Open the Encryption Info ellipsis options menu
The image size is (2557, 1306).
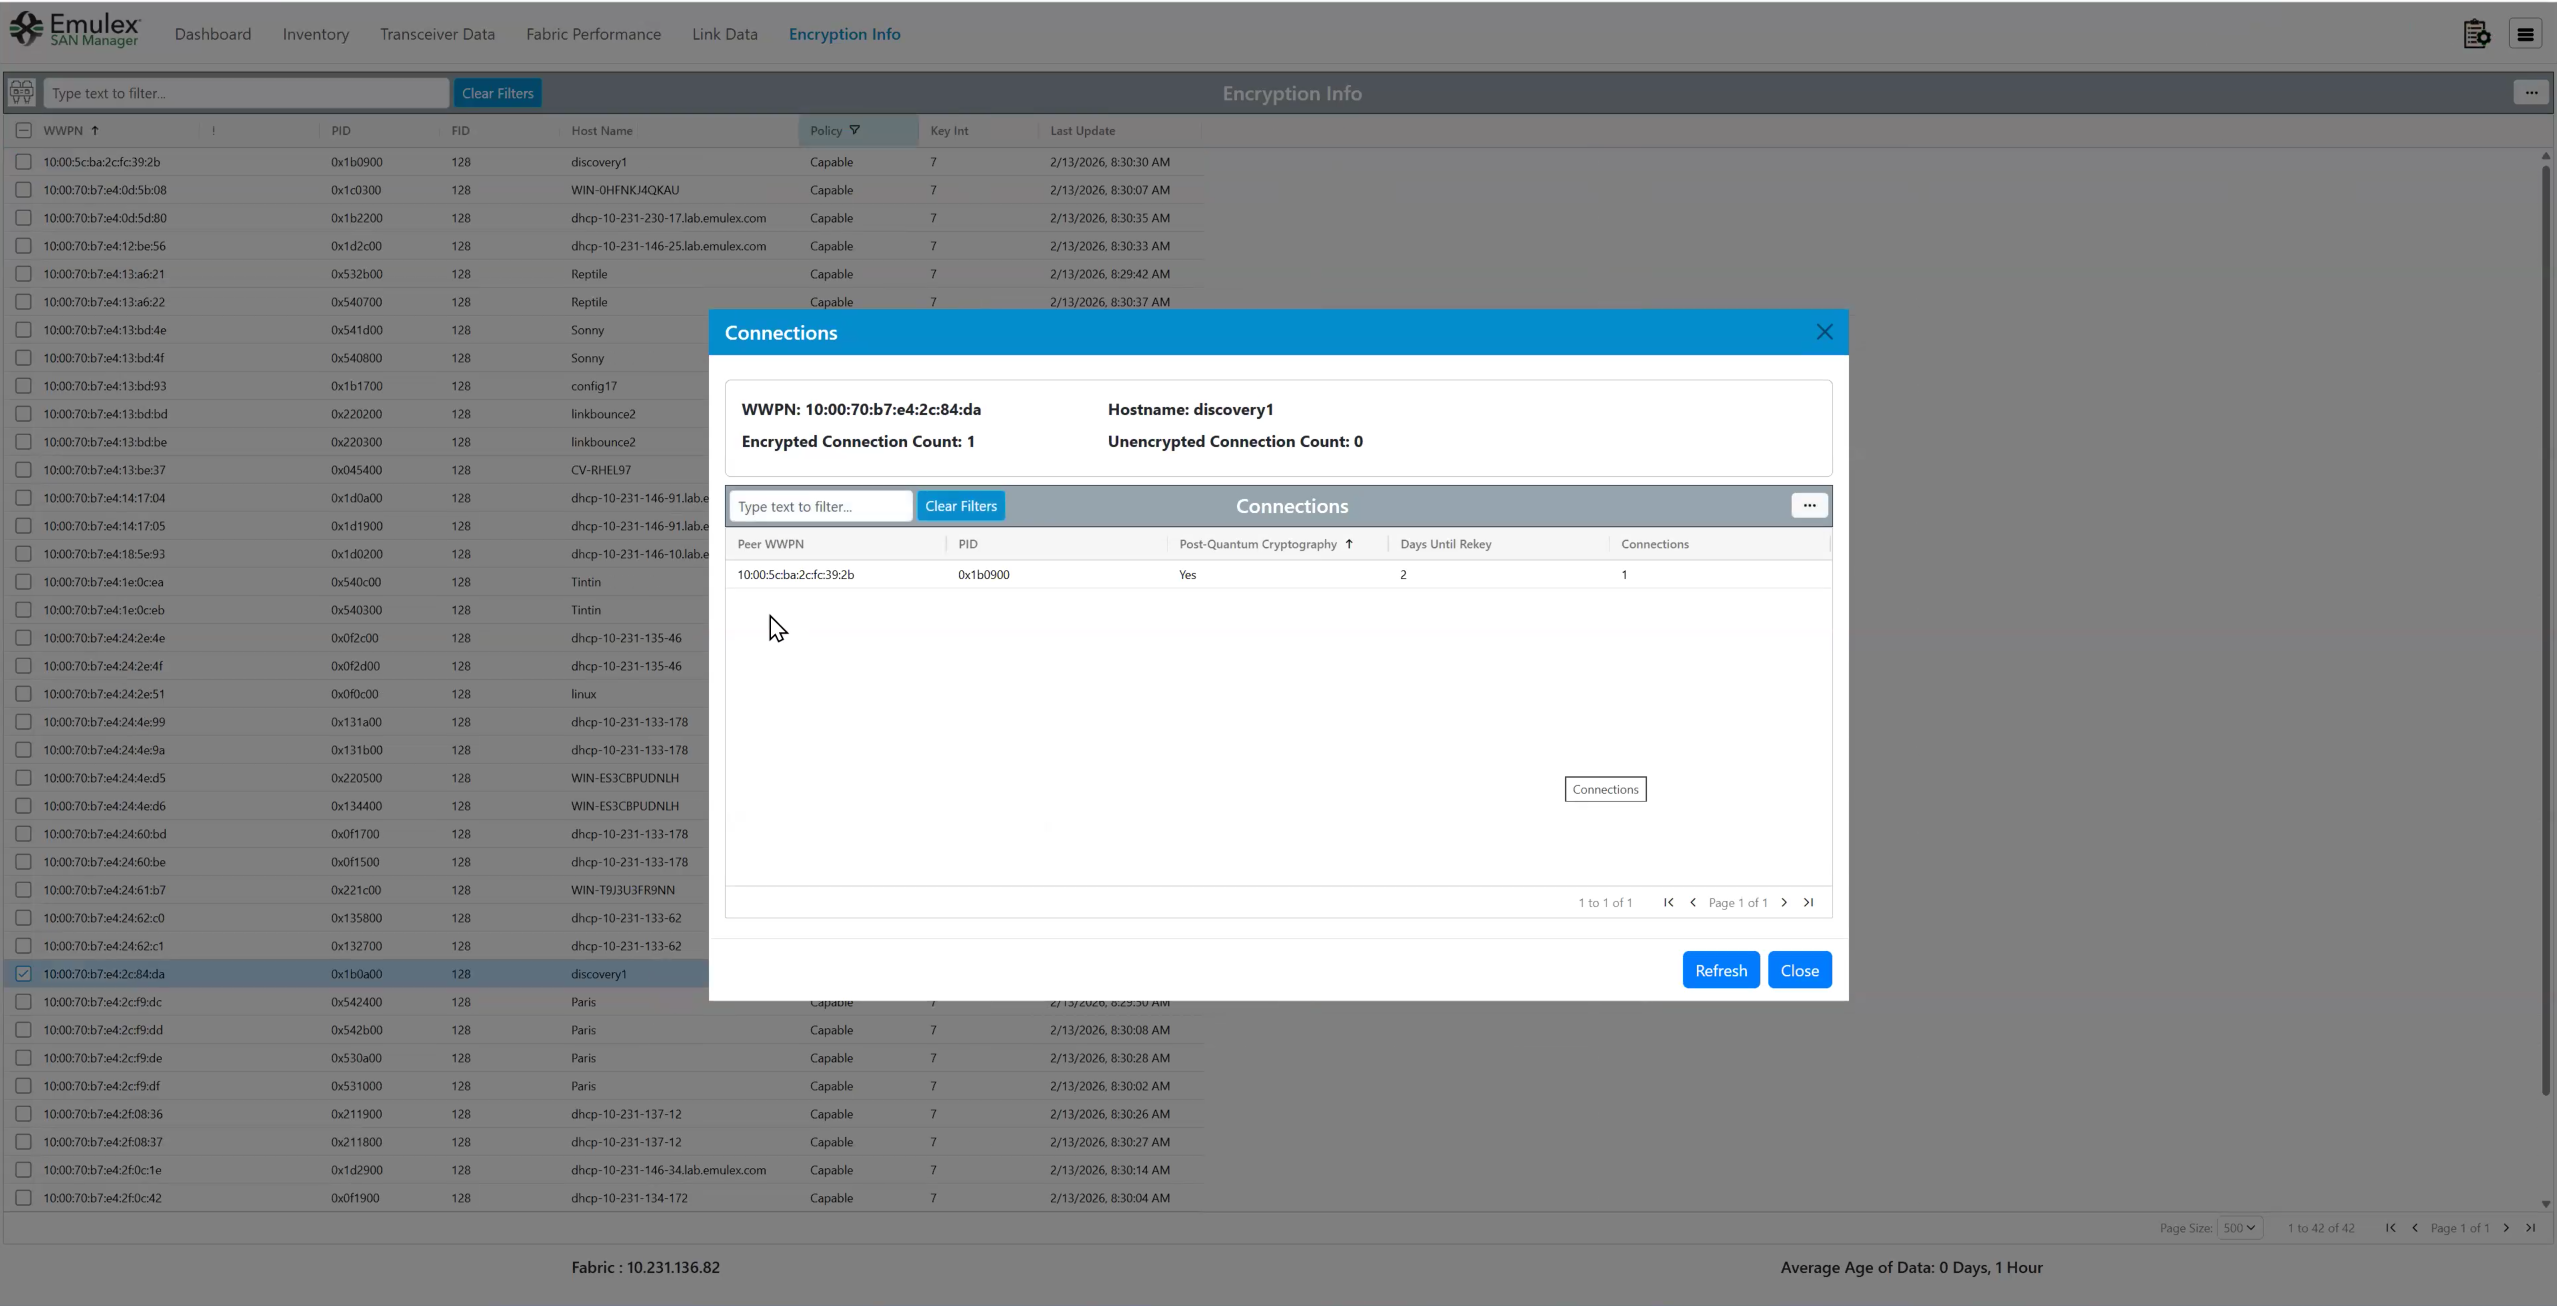coord(2531,93)
